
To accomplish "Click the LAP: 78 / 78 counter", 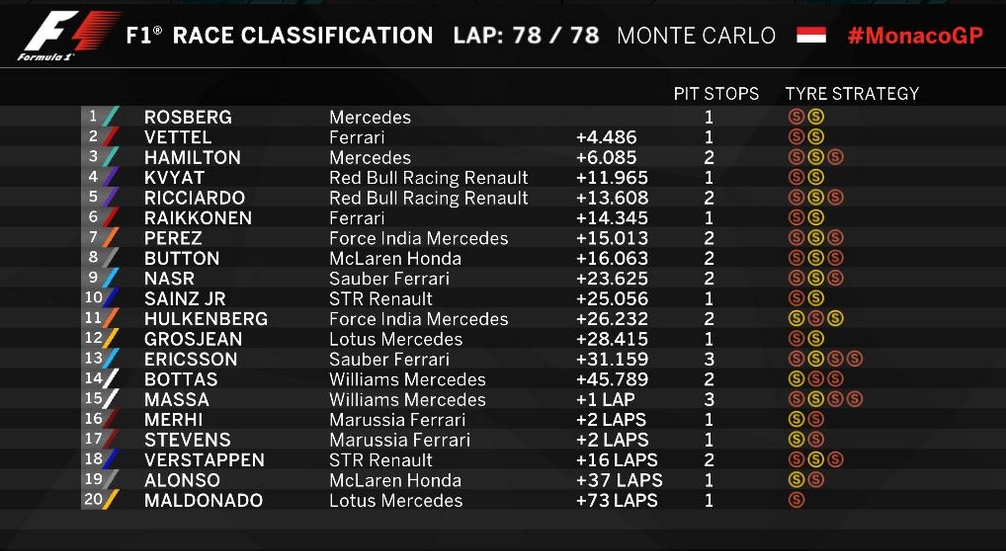I will coord(525,35).
